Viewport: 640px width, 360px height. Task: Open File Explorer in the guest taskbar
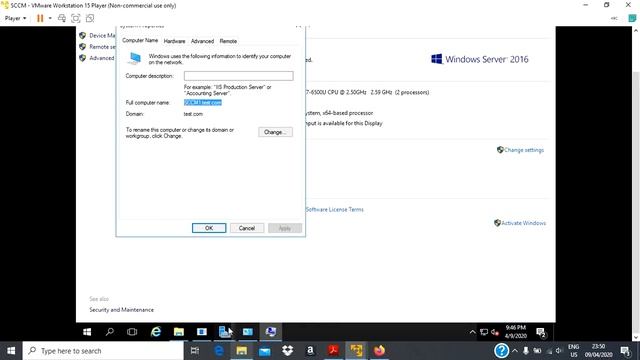(x=178, y=332)
